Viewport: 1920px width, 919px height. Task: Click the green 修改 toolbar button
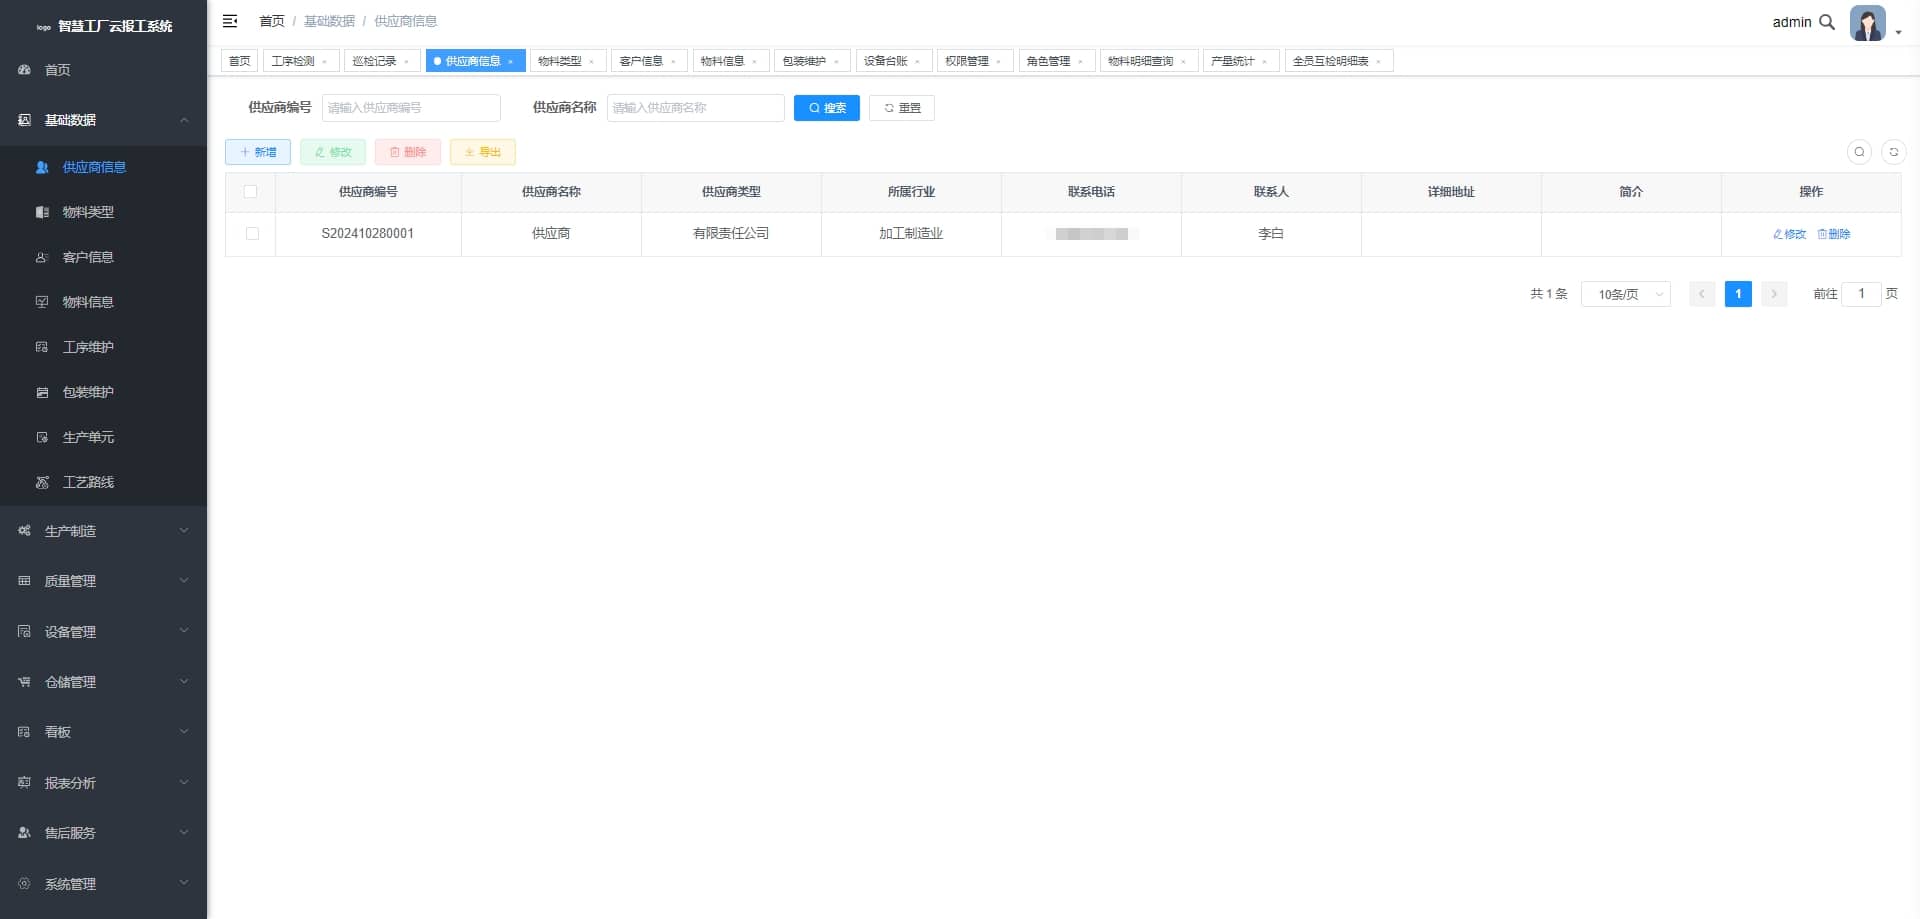[333, 152]
